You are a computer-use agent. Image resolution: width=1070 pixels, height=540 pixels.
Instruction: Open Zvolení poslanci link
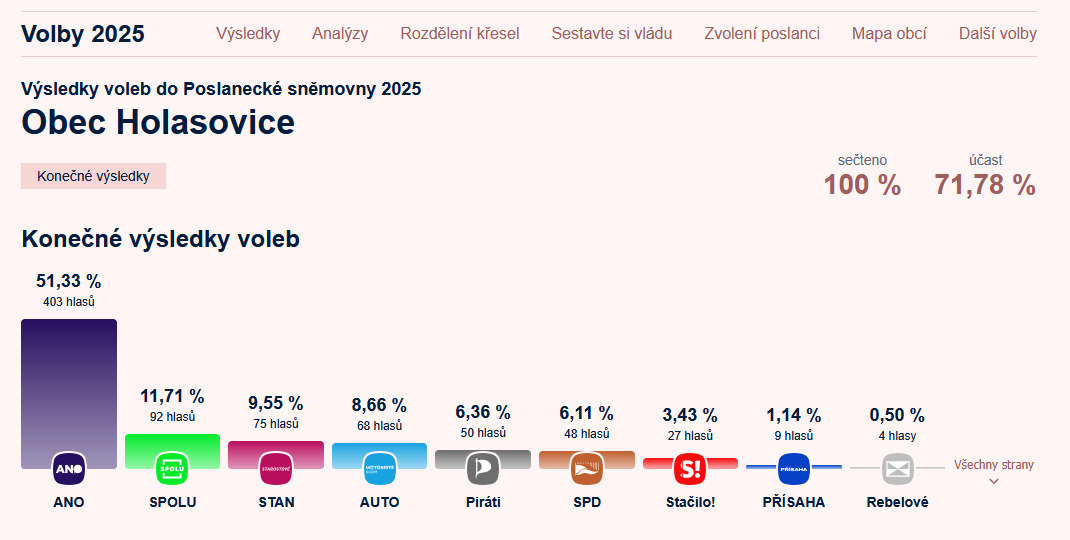point(762,33)
